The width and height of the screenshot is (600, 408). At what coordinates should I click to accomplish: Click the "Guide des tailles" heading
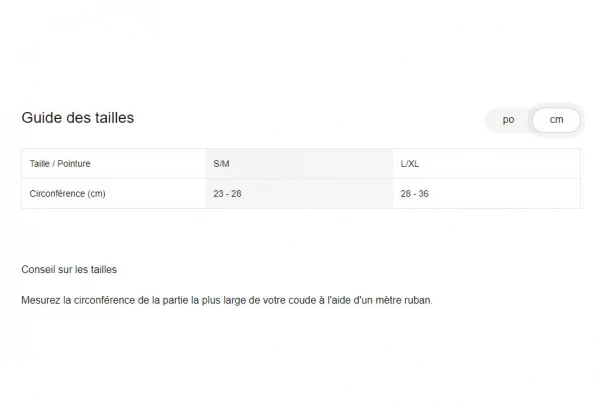[x=78, y=118]
